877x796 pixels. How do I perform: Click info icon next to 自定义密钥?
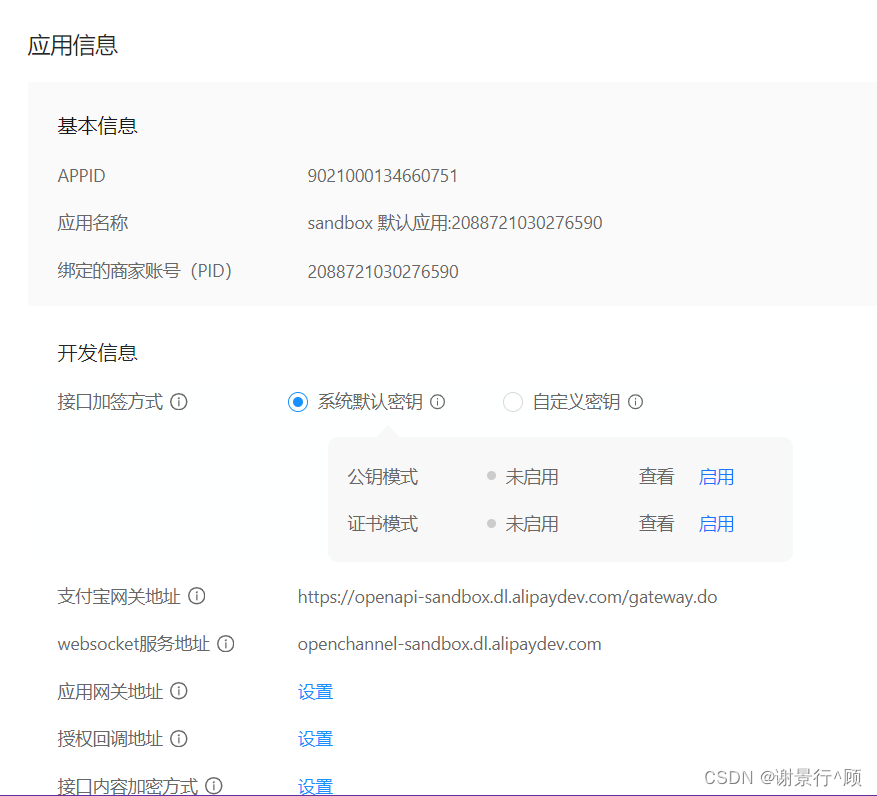click(635, 402)
